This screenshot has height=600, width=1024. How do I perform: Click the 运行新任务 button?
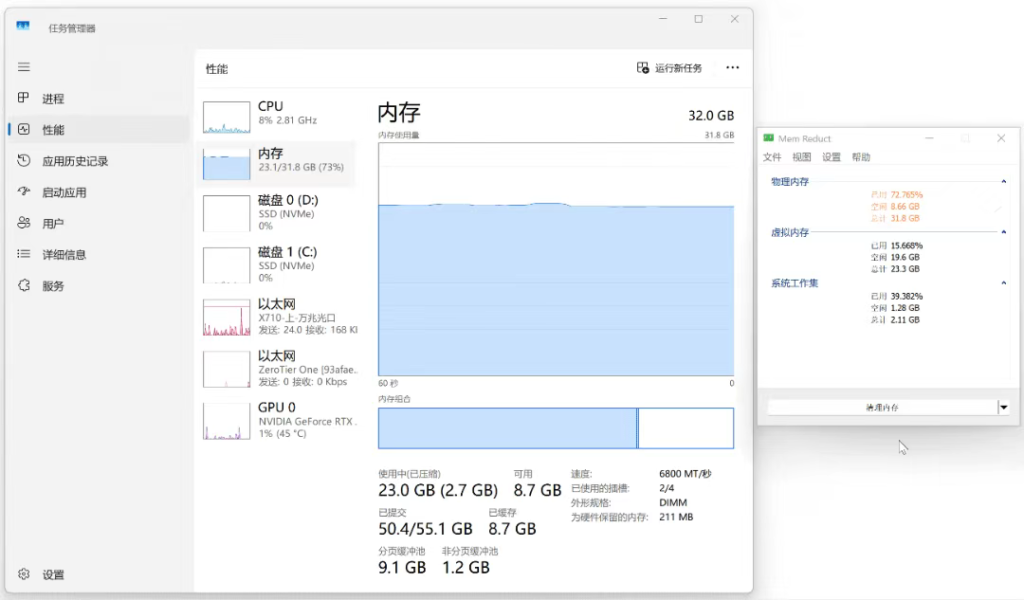(x=669, y=68)
